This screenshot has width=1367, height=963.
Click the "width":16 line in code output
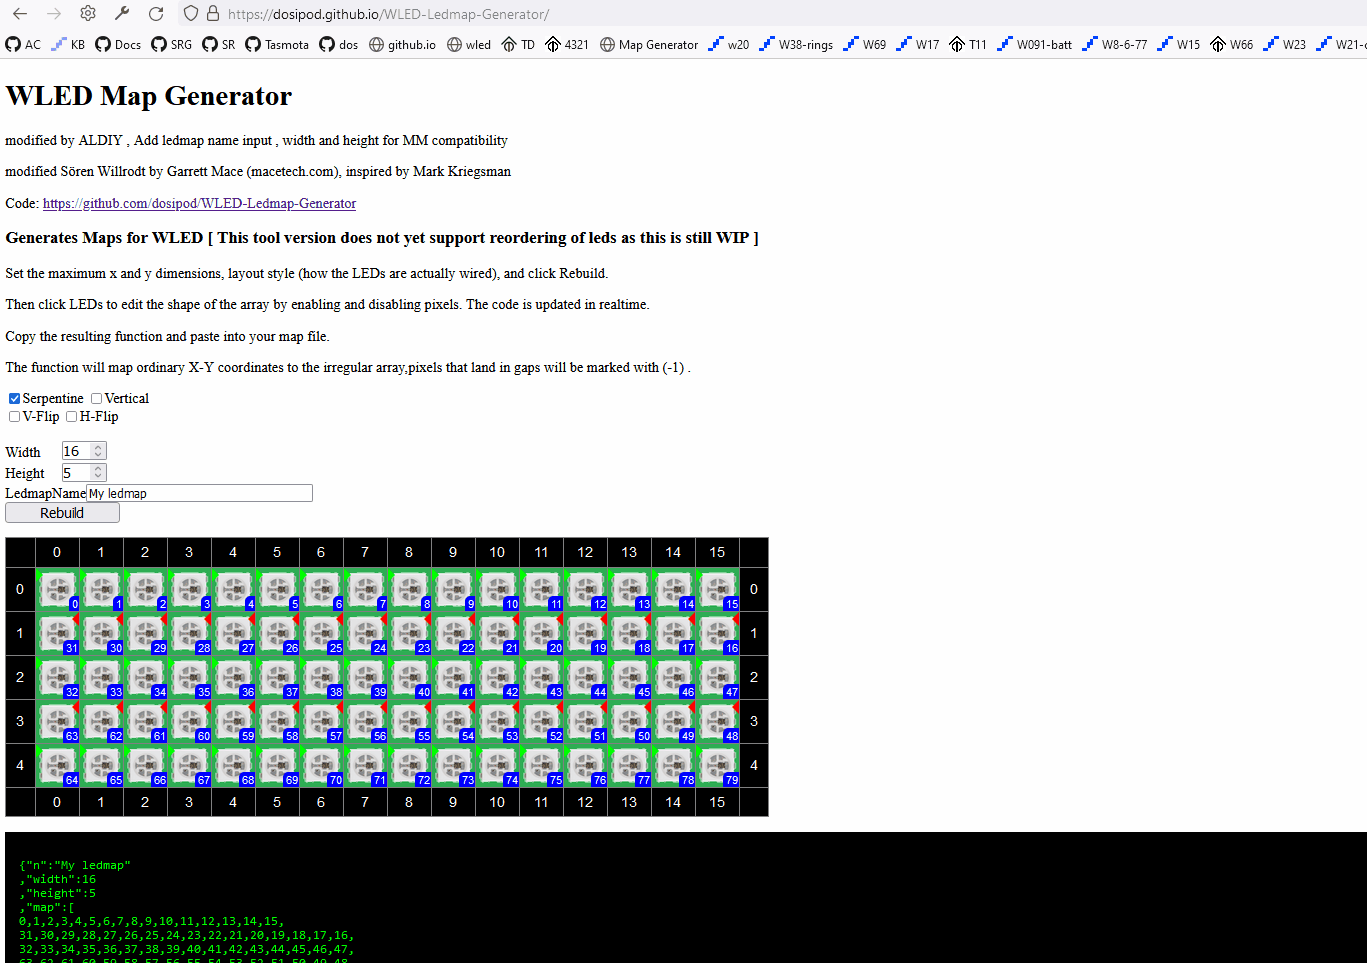(x=57, y=879)
